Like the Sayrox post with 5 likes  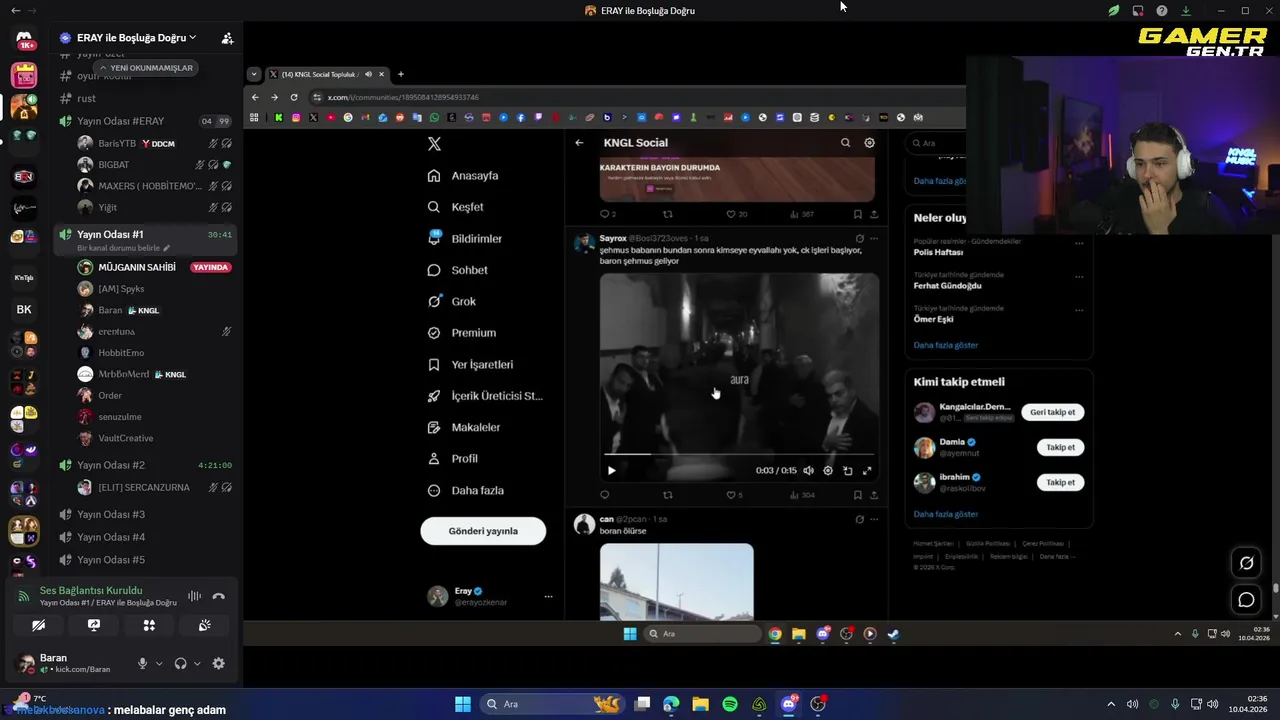tap(733, 495)
